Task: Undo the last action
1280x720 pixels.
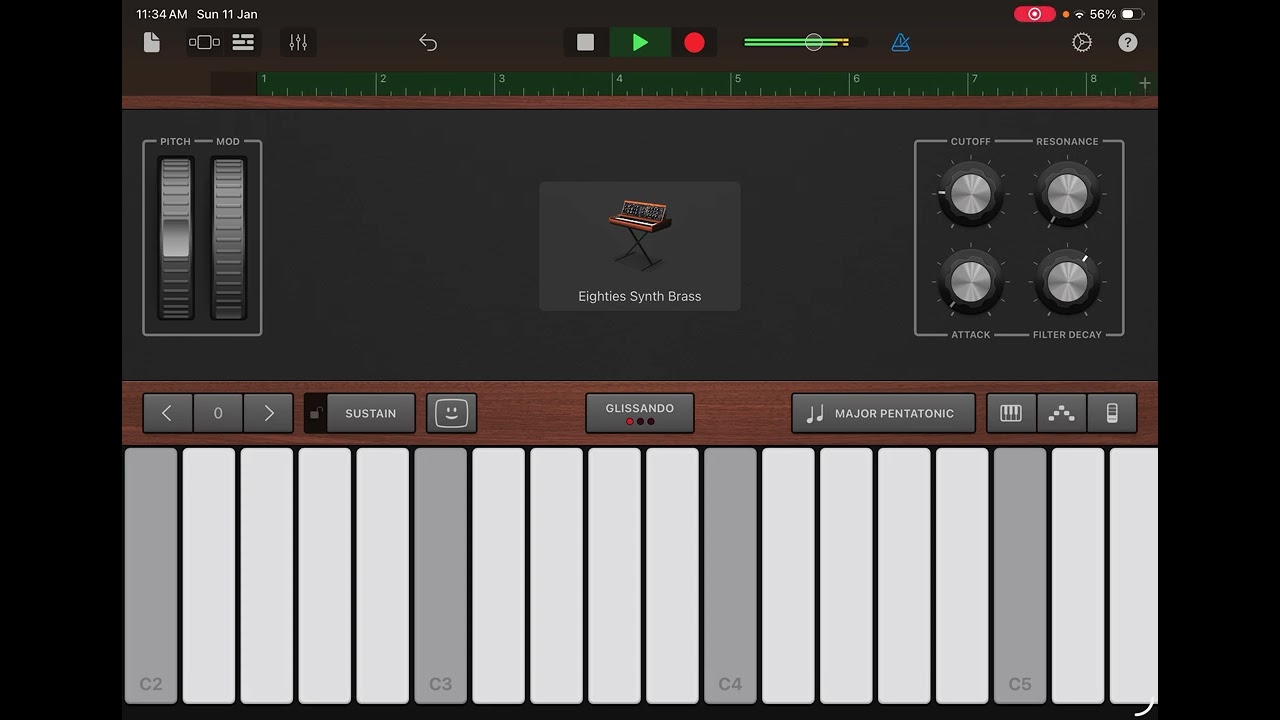Action: [x=428, y=42]
